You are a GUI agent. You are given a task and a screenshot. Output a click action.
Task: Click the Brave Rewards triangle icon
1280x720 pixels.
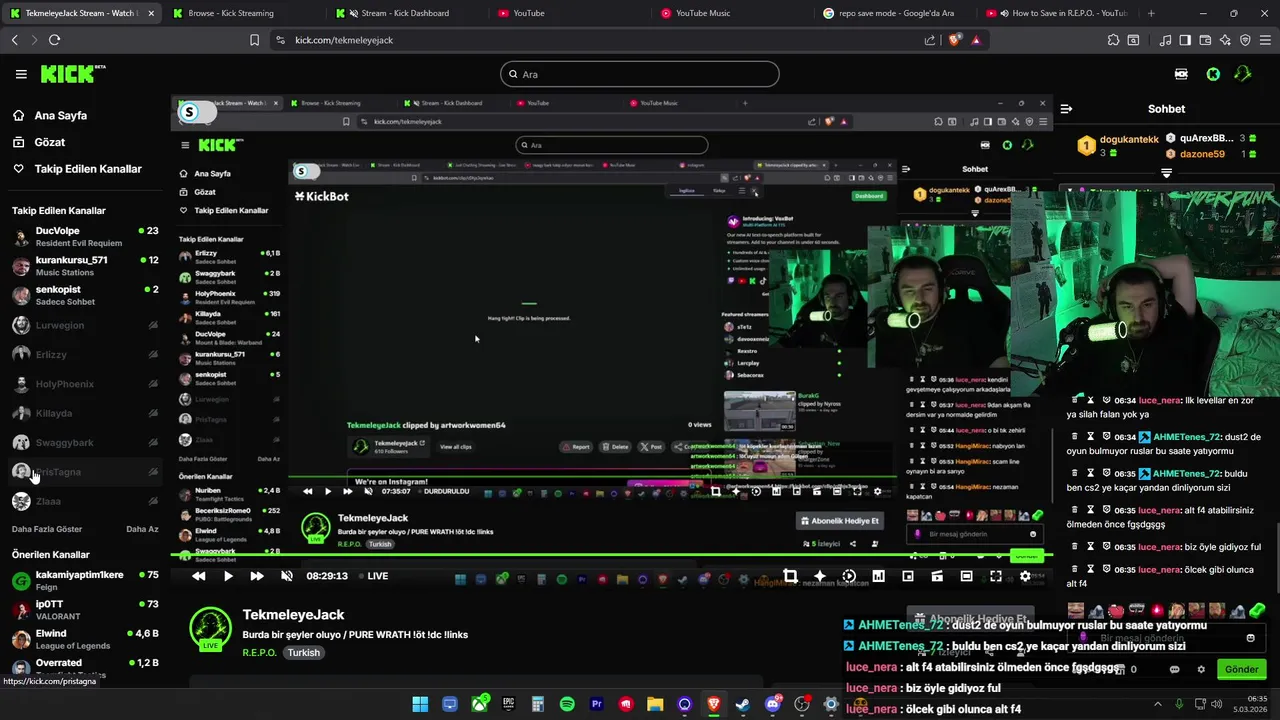[976, 40]
